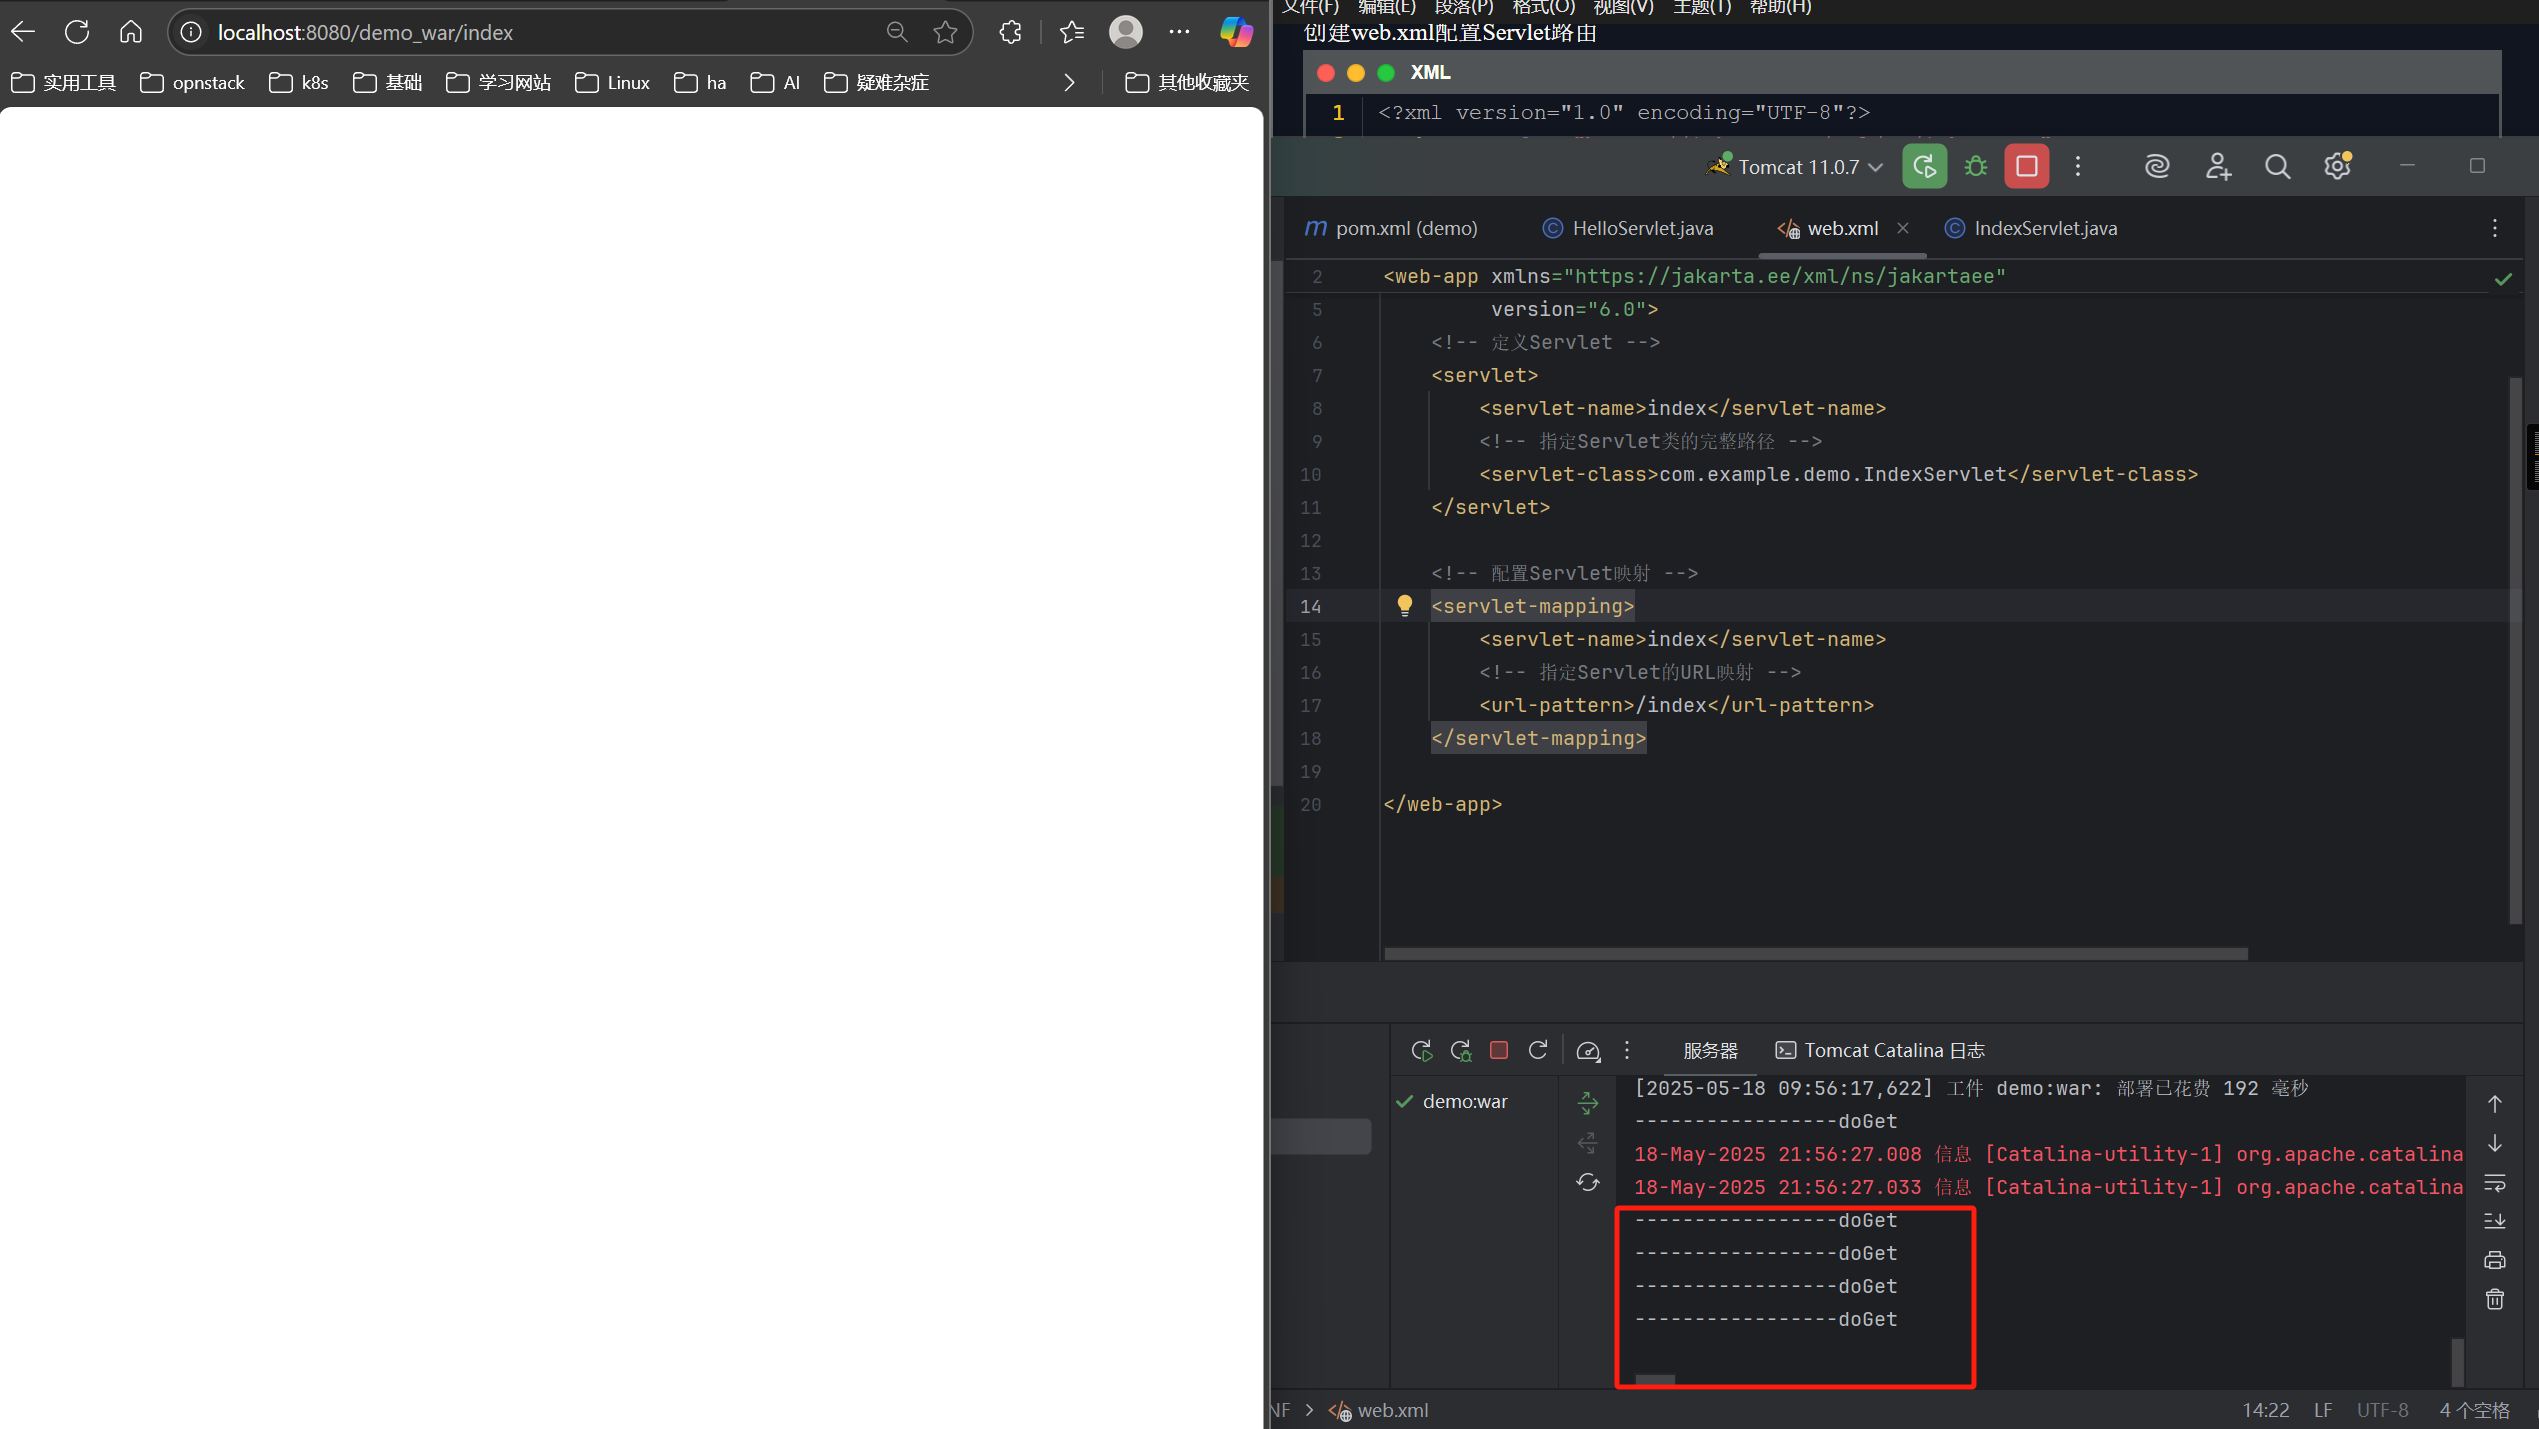This screenshot has width=2539, height=1429.
Task: Click the servlet-mapping opening tag on line 14
Action: pyautogui.click(x=1532, y=606)
